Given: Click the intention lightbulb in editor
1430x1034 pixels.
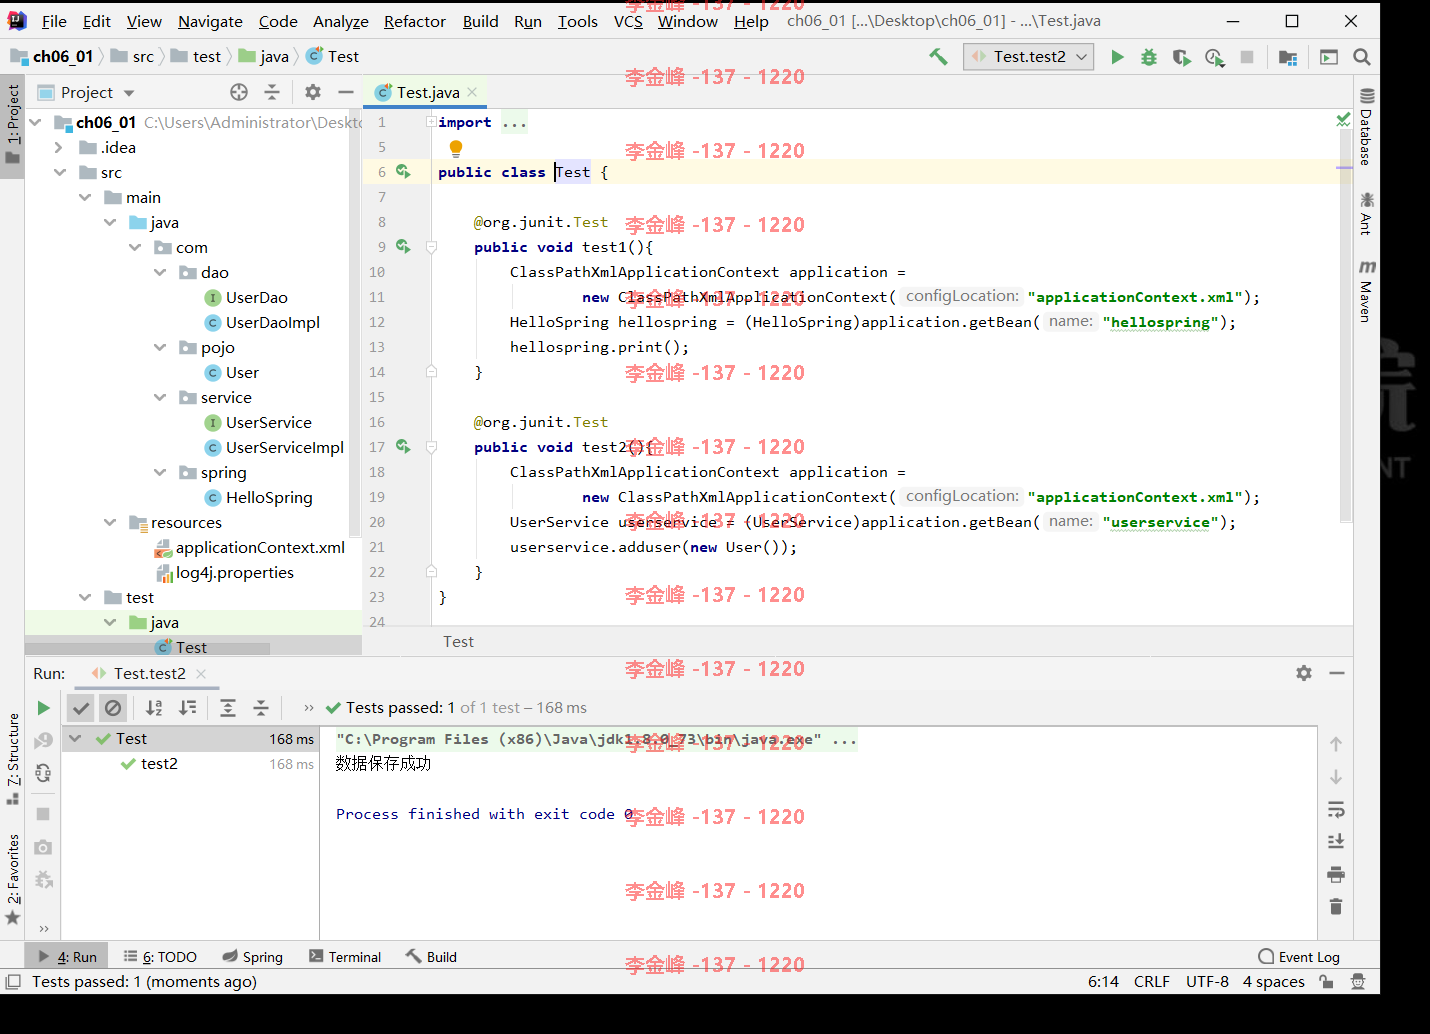Looking at the screenshot, I should point(456,148).
